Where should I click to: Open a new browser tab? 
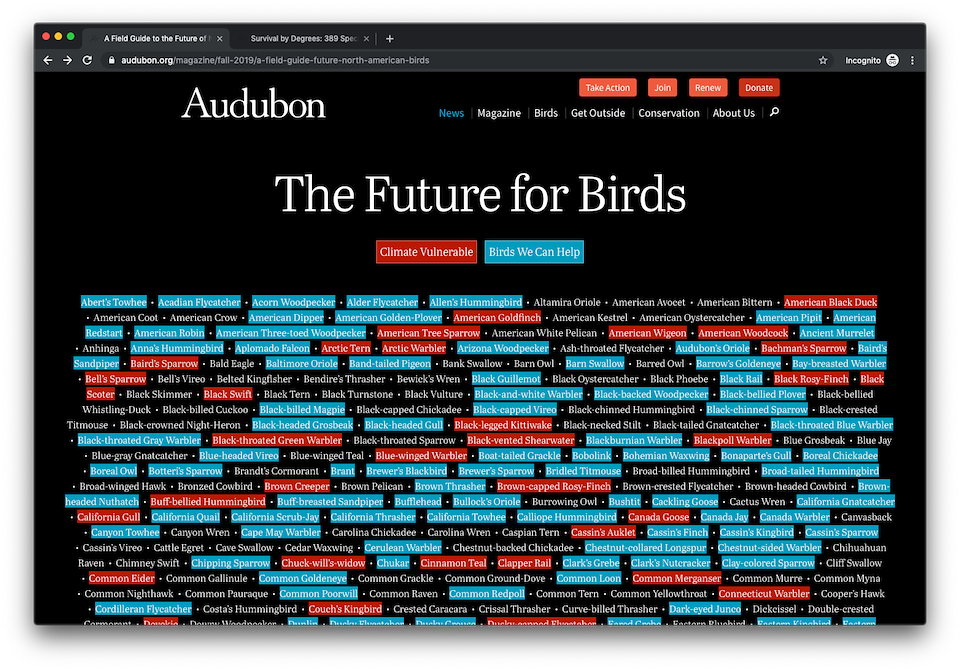(x=389, y=39)
